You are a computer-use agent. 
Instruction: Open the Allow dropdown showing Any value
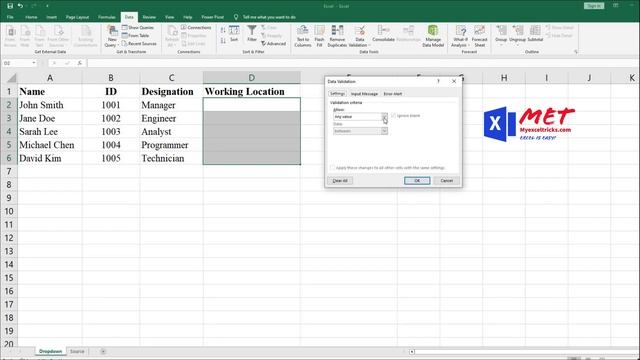point(384,116)
